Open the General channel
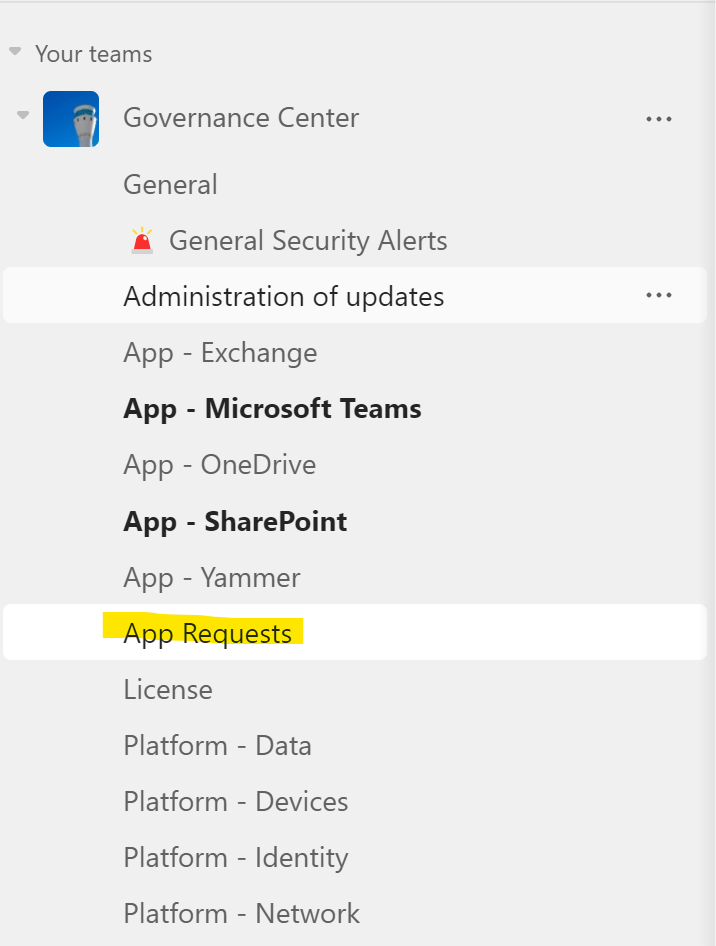 pos(170,185)
